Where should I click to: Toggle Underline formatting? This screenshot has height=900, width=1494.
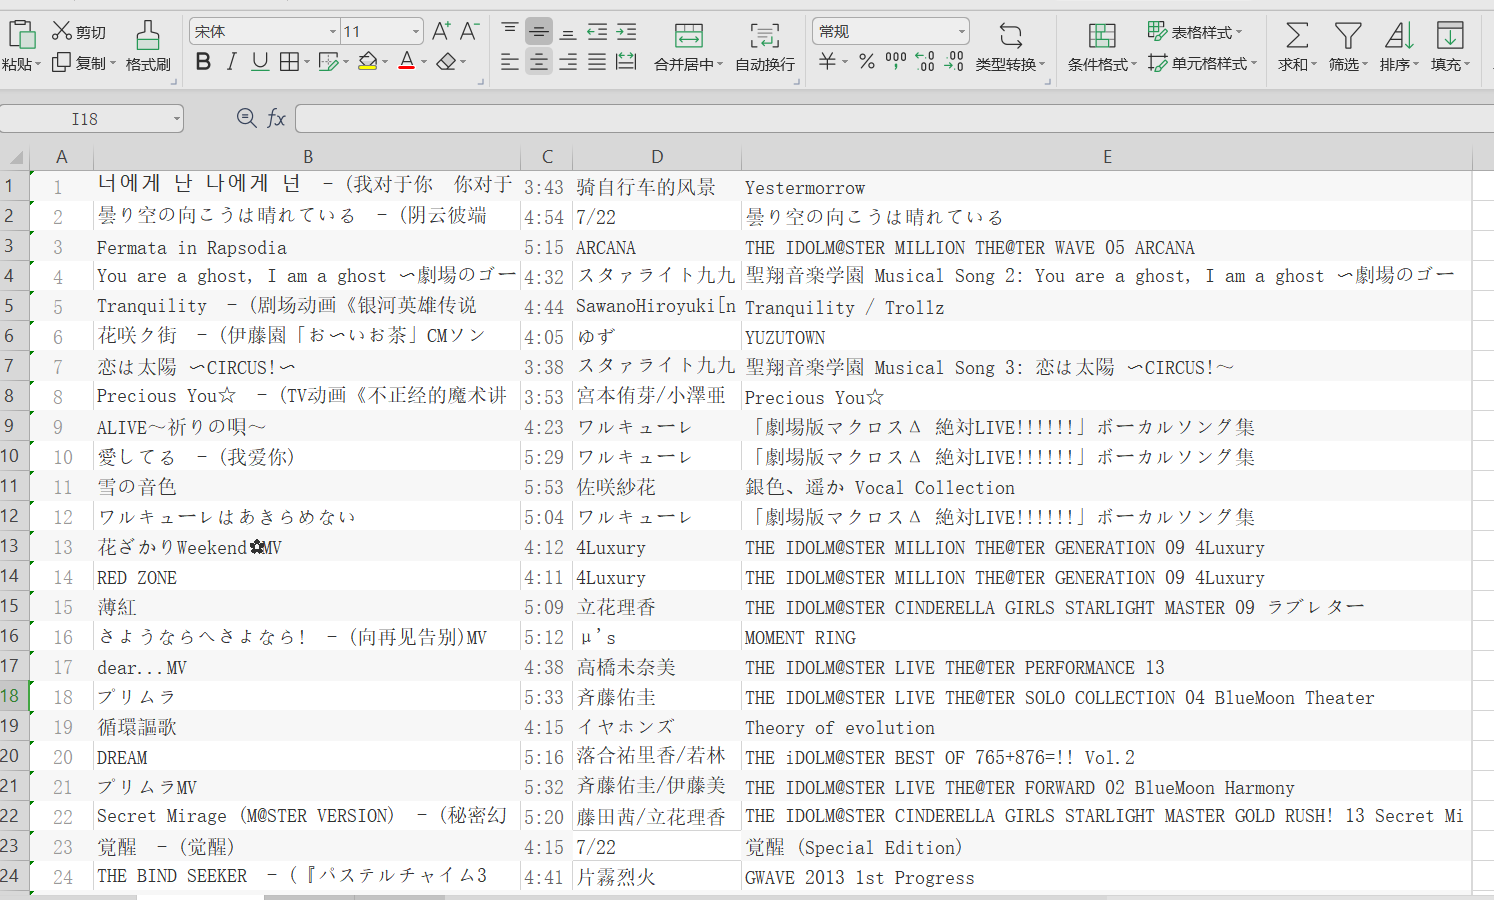[260, 62]
